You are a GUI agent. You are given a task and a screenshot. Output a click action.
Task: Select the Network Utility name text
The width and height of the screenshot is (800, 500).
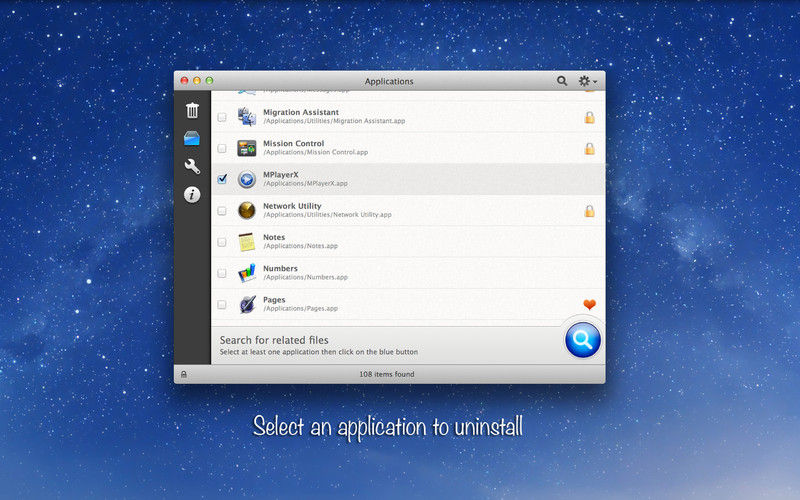point(292,206)
